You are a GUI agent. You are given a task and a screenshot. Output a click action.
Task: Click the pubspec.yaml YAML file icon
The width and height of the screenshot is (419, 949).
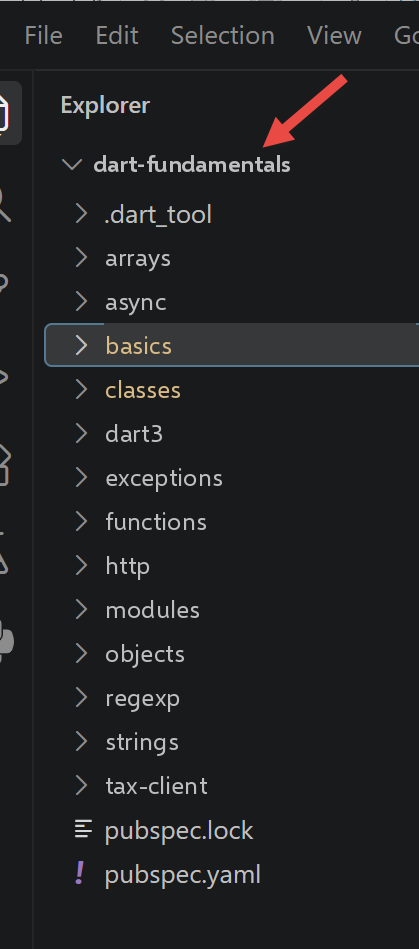pyautogui.click(x=80, y=874)
